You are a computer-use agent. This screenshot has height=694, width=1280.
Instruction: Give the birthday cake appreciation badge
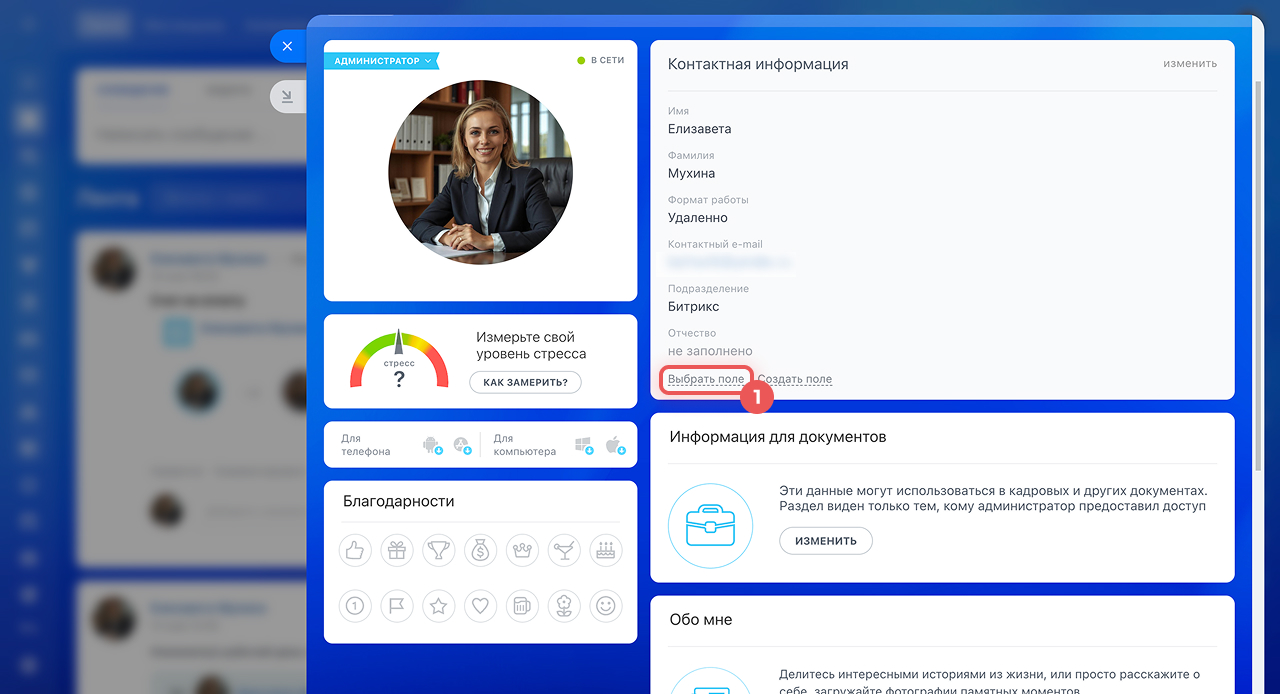(x=605, y=550)
